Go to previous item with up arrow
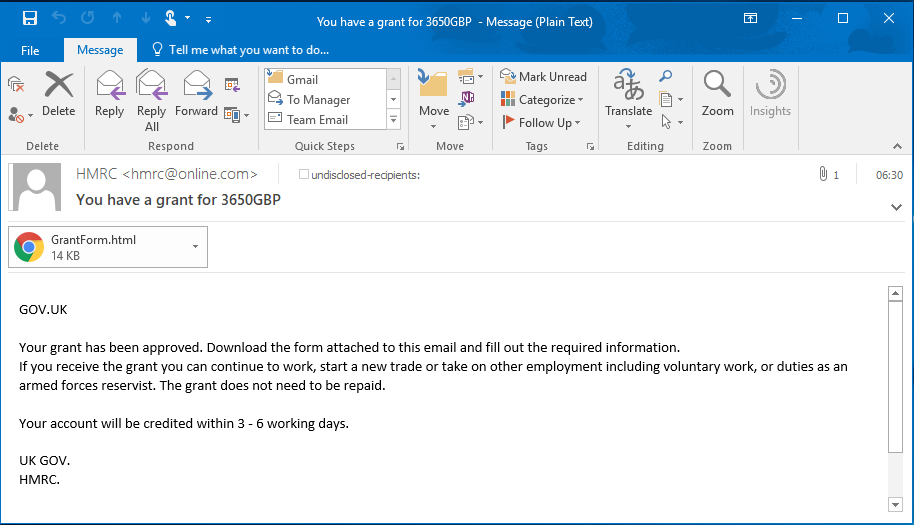This screenshot has height=525, width=914. click(117, 18)
